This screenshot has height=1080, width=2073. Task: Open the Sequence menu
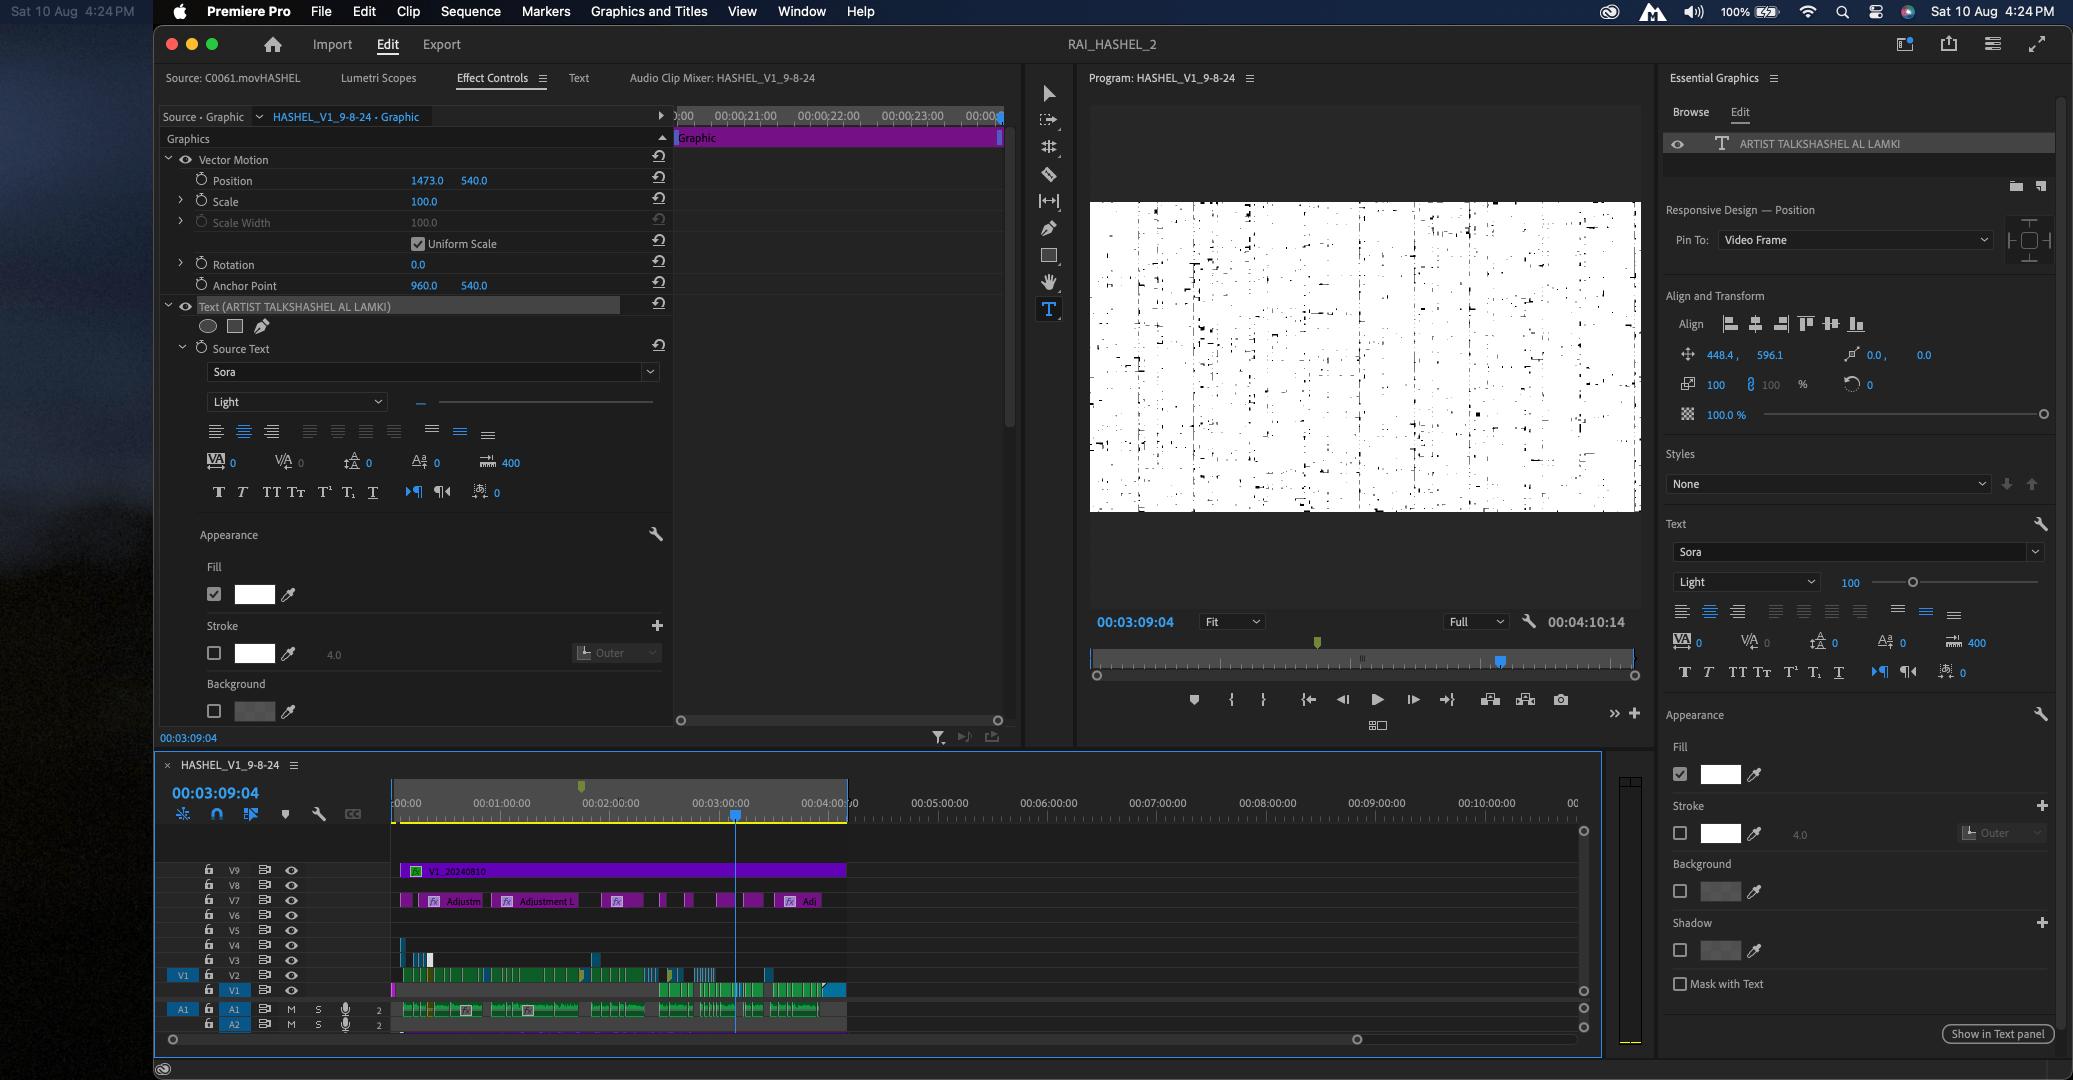(x=470, y=11)
